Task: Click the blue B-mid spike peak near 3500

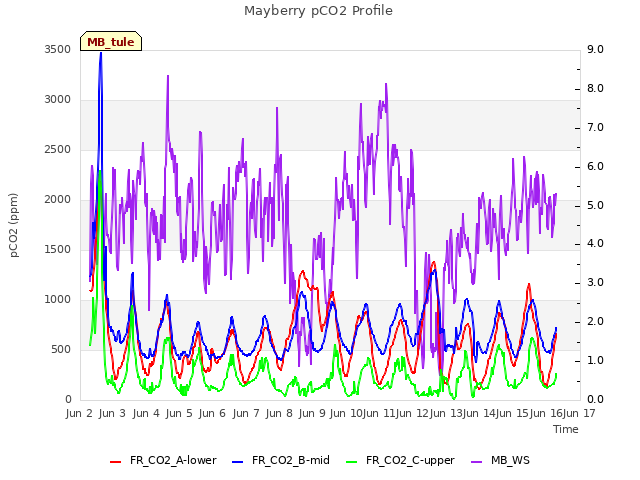Action: pyautogui.click(x=101, y=53)
